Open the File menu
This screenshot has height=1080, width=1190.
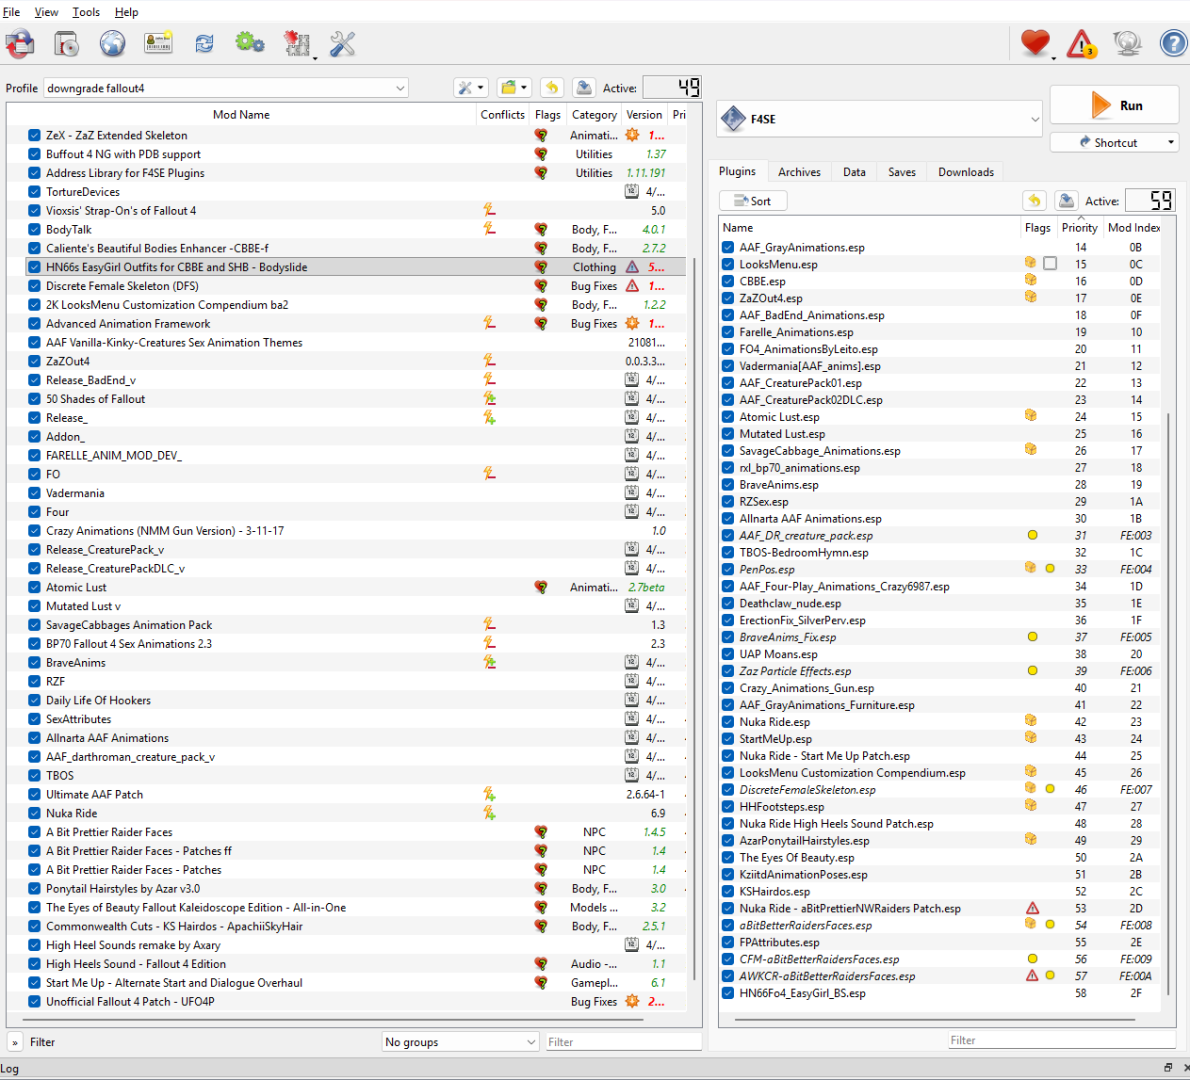[x=11, y=12]
